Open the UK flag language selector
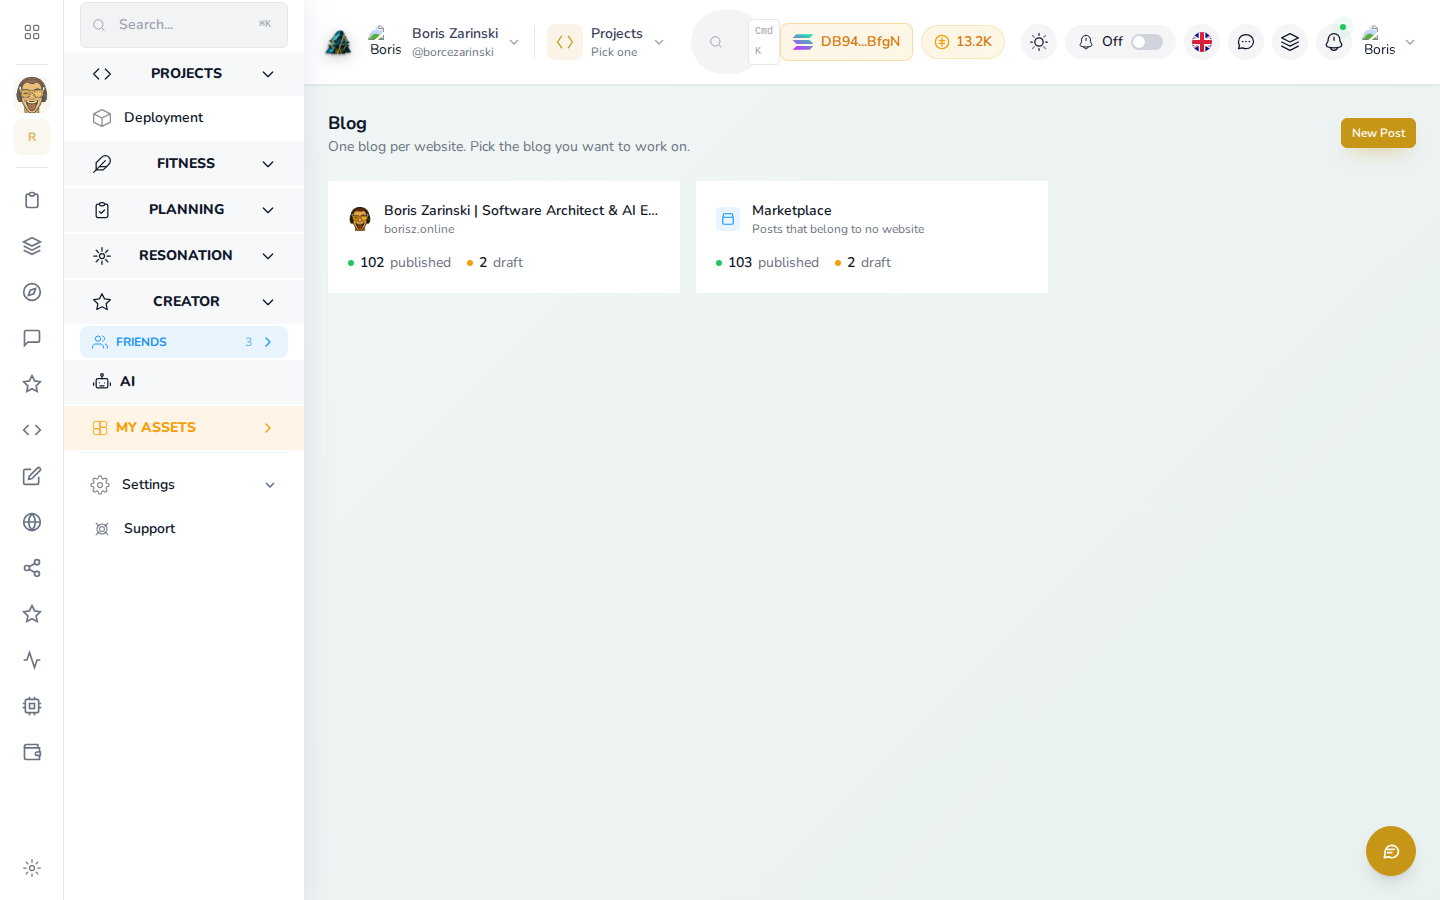 [1202, 42]
